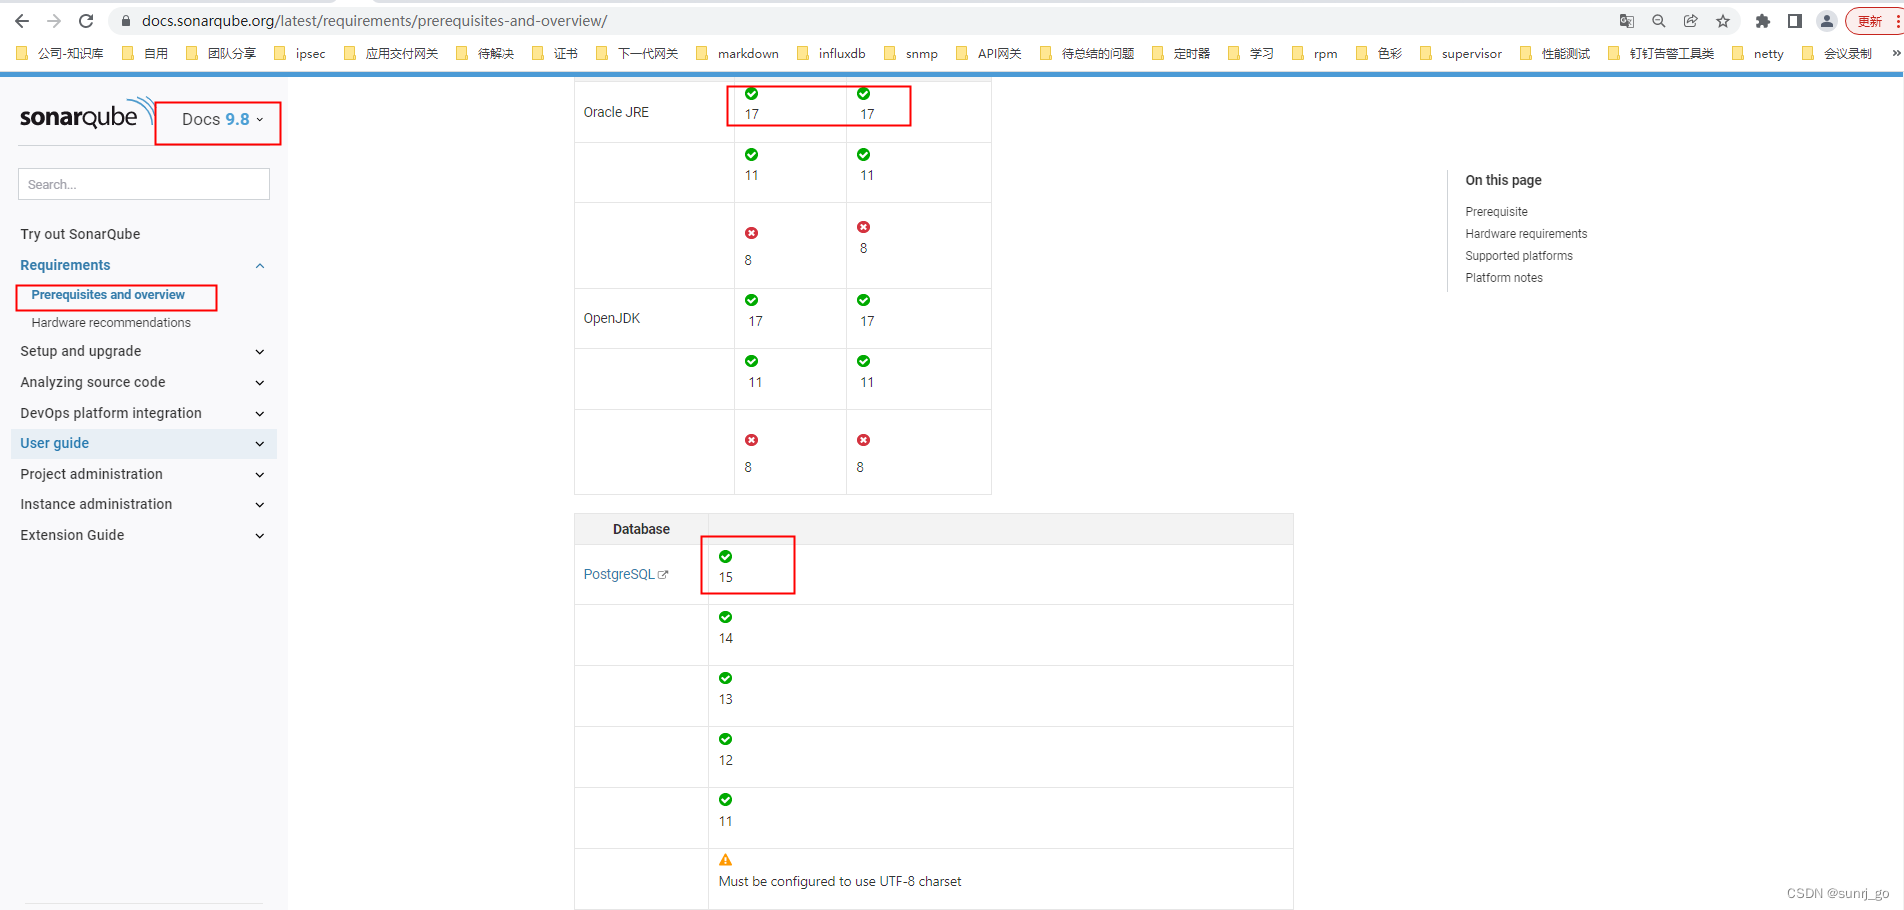Open the 性能测试 bookmark folder
This screenshot has width=1904, height=910.
point(1555,54)
